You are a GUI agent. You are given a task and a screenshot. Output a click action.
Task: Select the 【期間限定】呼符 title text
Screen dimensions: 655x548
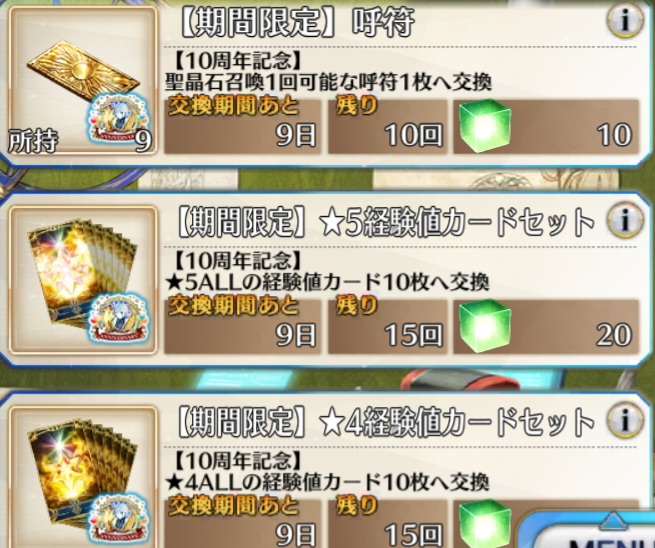[295, 22]
